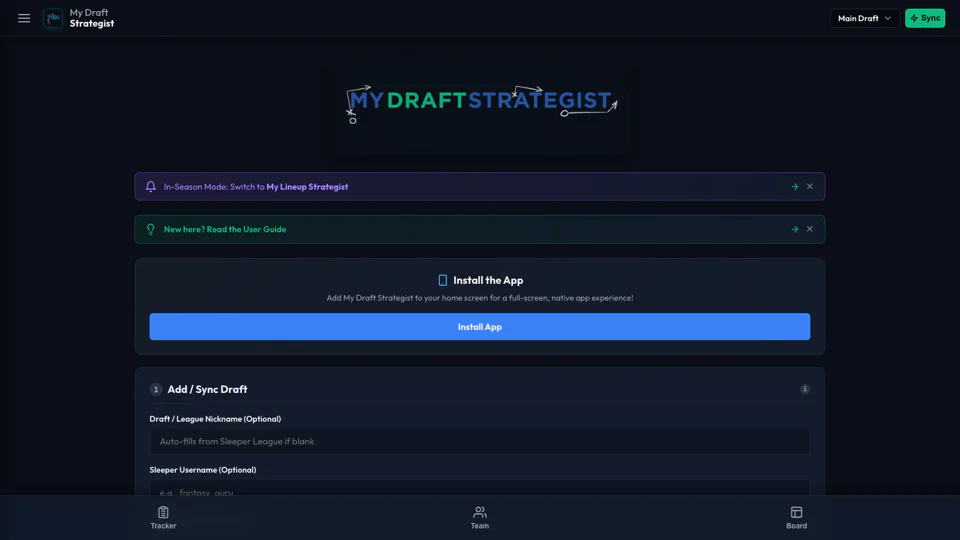Open the Main Draft dropdown
This screenshot has width=960, height=540.
pos(864,18)
